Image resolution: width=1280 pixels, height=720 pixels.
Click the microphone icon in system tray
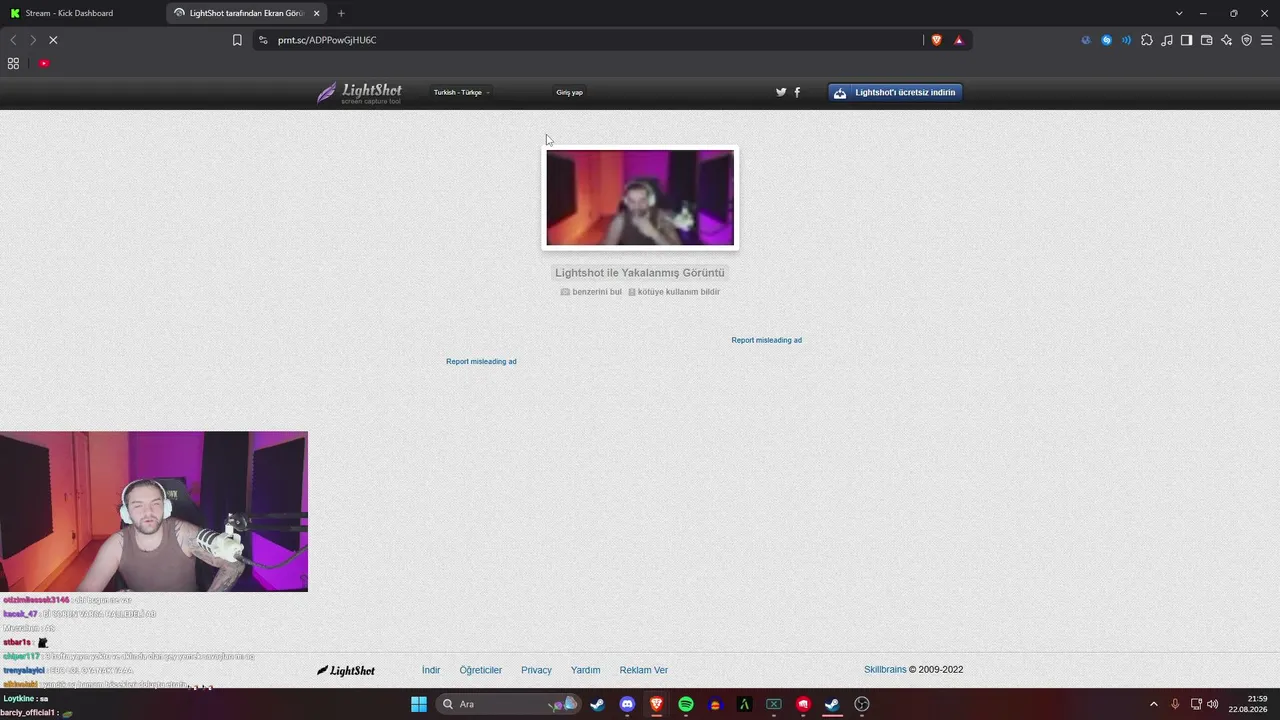click(1175, 704)
